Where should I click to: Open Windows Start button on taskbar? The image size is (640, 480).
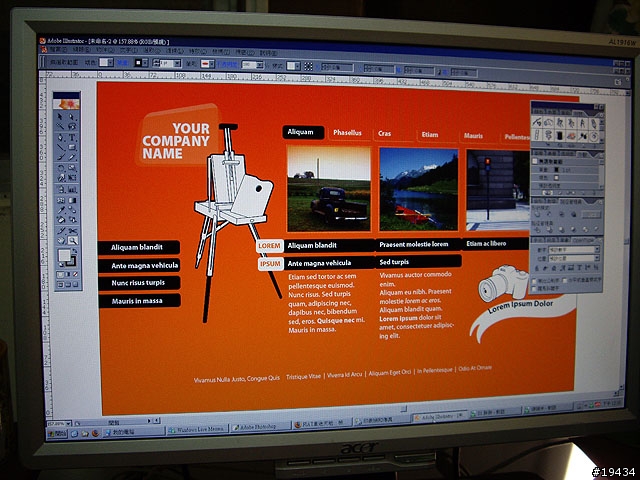point(57,433)
